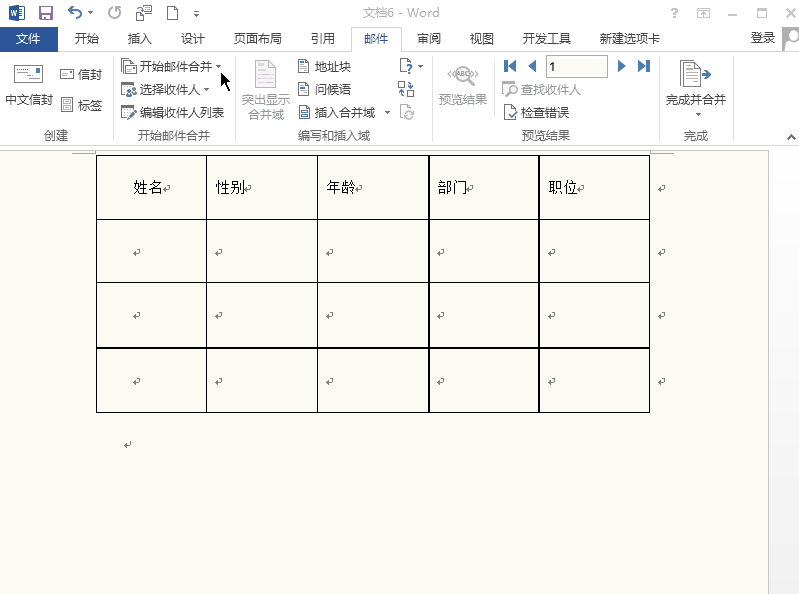Expand the Undo history dropdown arrow
This screenshot has height=594, width=799.
tap(91, 13)
